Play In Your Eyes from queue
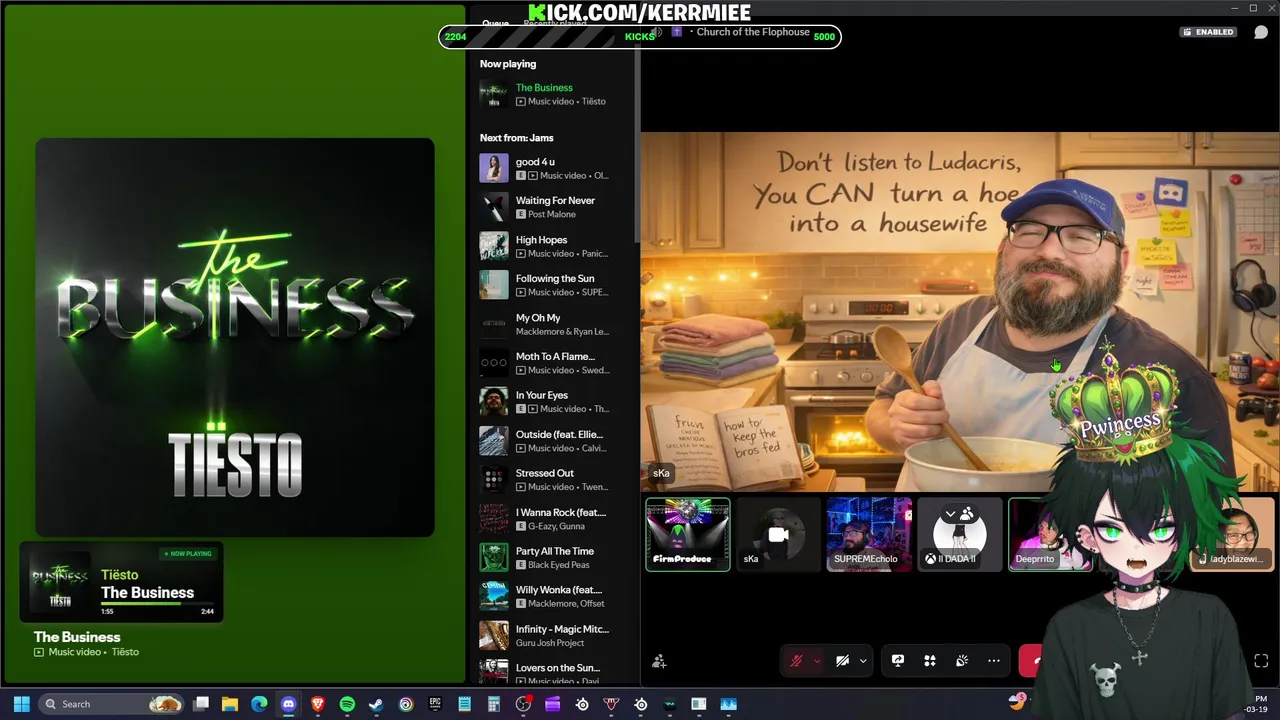Screen dimensions: 1280x720 [555, 402]
